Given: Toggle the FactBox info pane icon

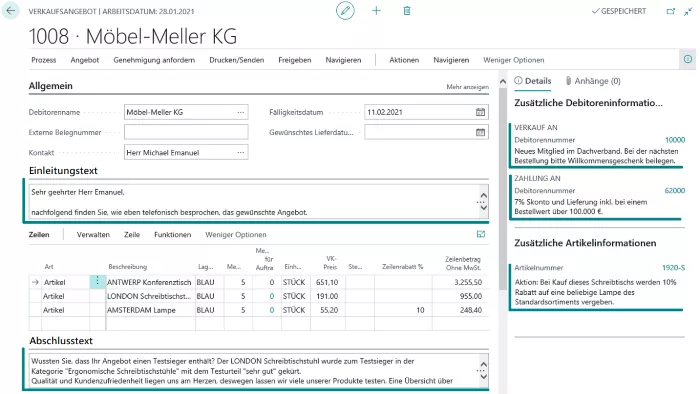Looking at the screenshot, I should coord(688,59).
